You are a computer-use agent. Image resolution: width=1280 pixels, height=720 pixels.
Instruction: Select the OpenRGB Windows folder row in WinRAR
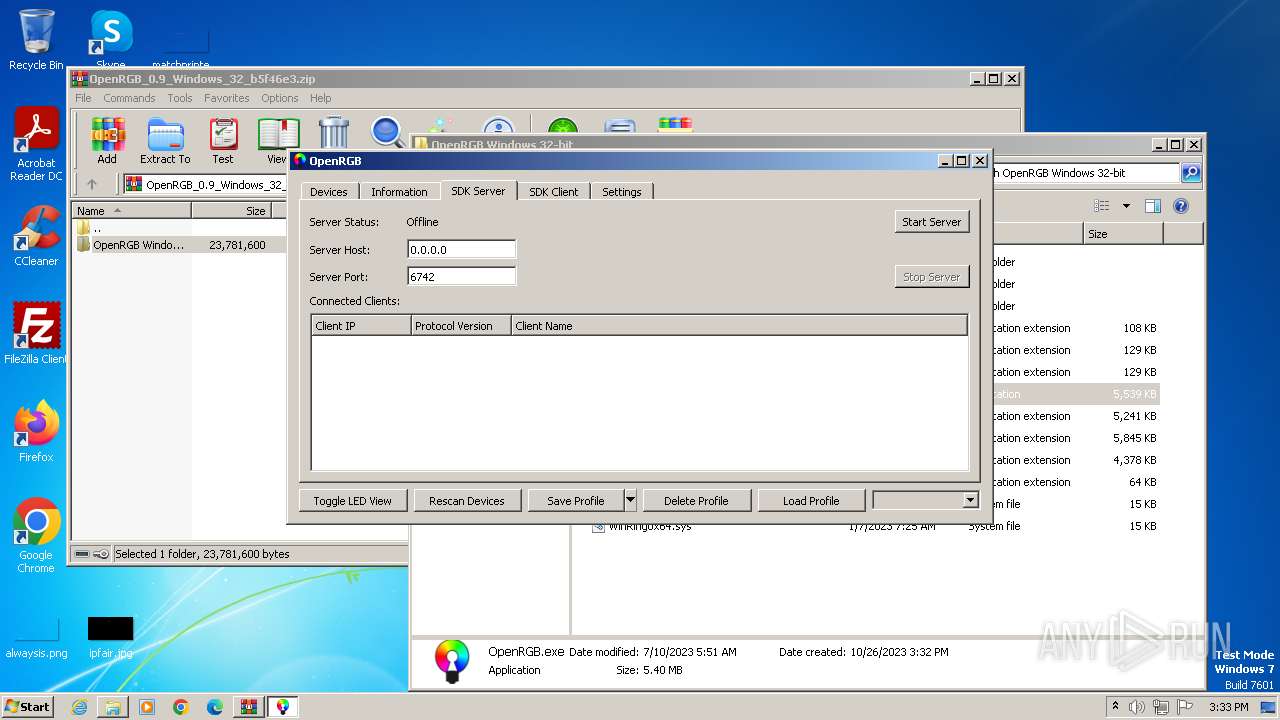179,244
